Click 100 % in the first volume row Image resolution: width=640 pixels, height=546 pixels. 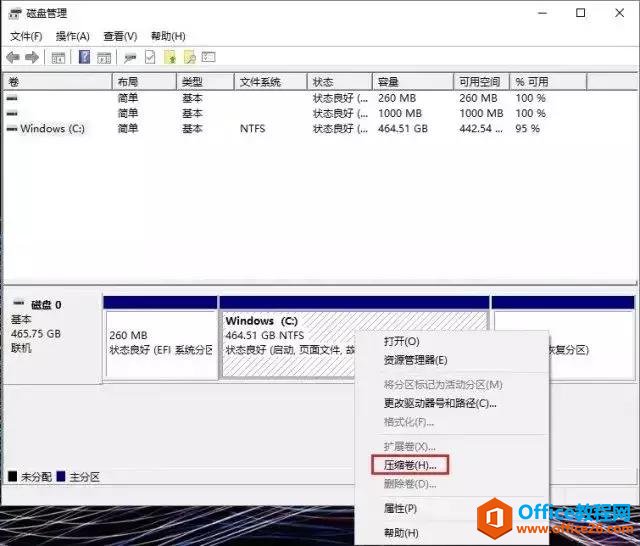pyautogui.click(x=530, y=98)
